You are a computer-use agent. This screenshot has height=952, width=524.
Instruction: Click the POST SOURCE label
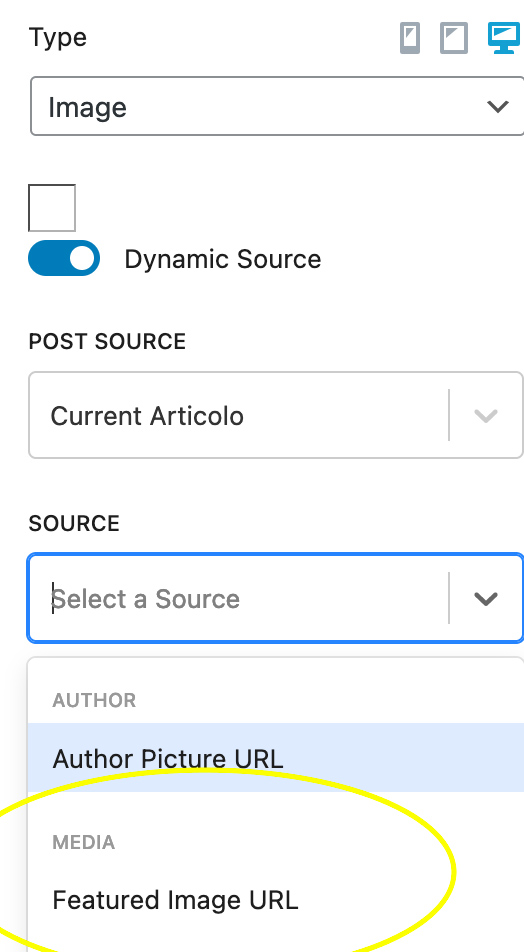[107, 341]
